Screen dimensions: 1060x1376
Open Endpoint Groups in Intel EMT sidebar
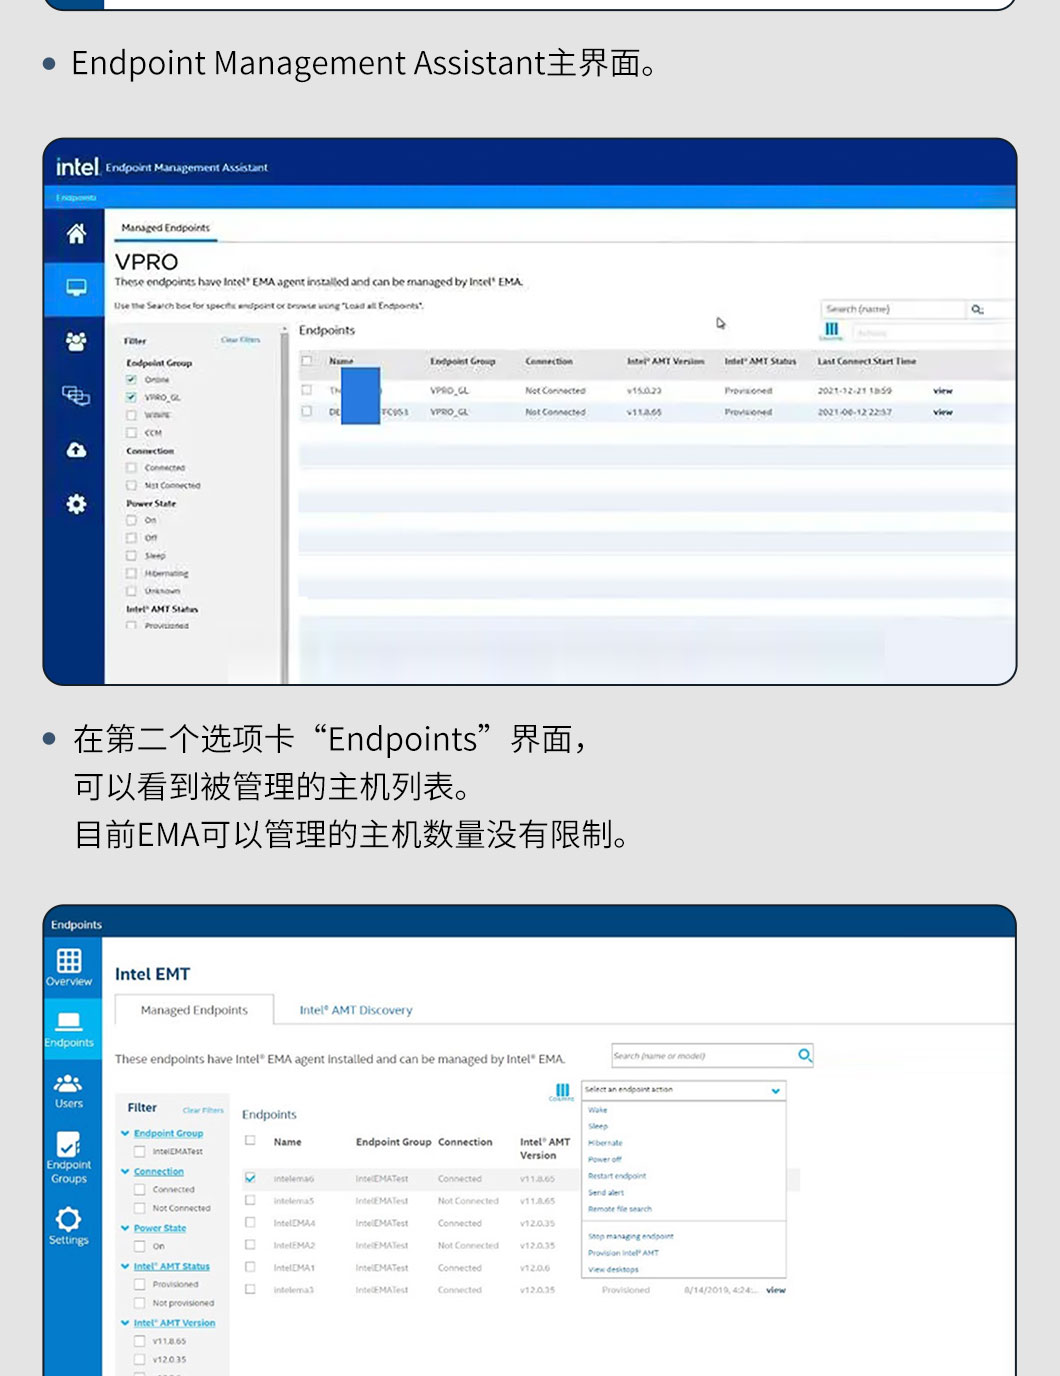pyautogui.click(x=69, y=1158)
